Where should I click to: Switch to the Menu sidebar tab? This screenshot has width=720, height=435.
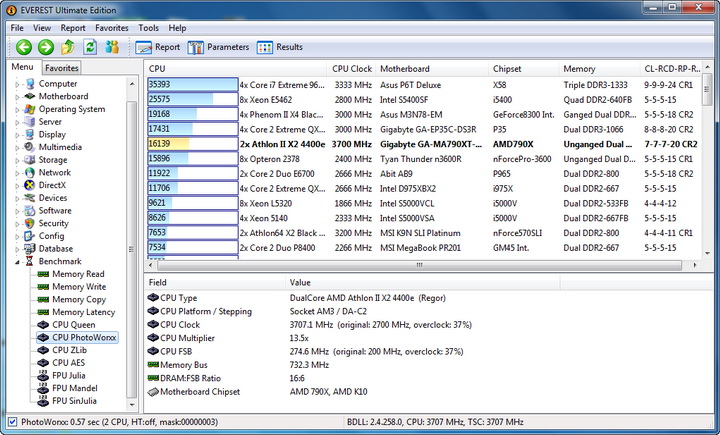point(22,67)
